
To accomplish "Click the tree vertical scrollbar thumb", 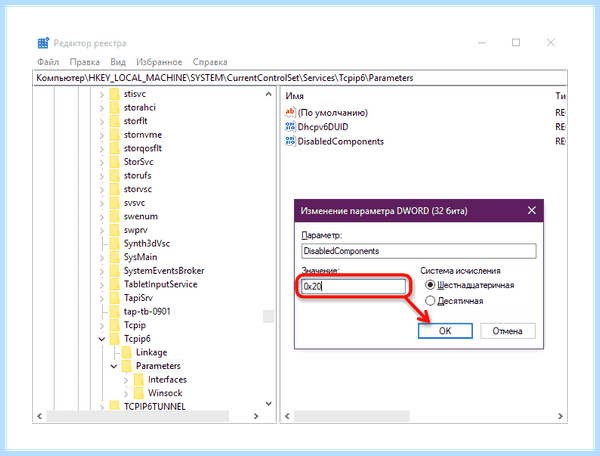I will (269, 316).
